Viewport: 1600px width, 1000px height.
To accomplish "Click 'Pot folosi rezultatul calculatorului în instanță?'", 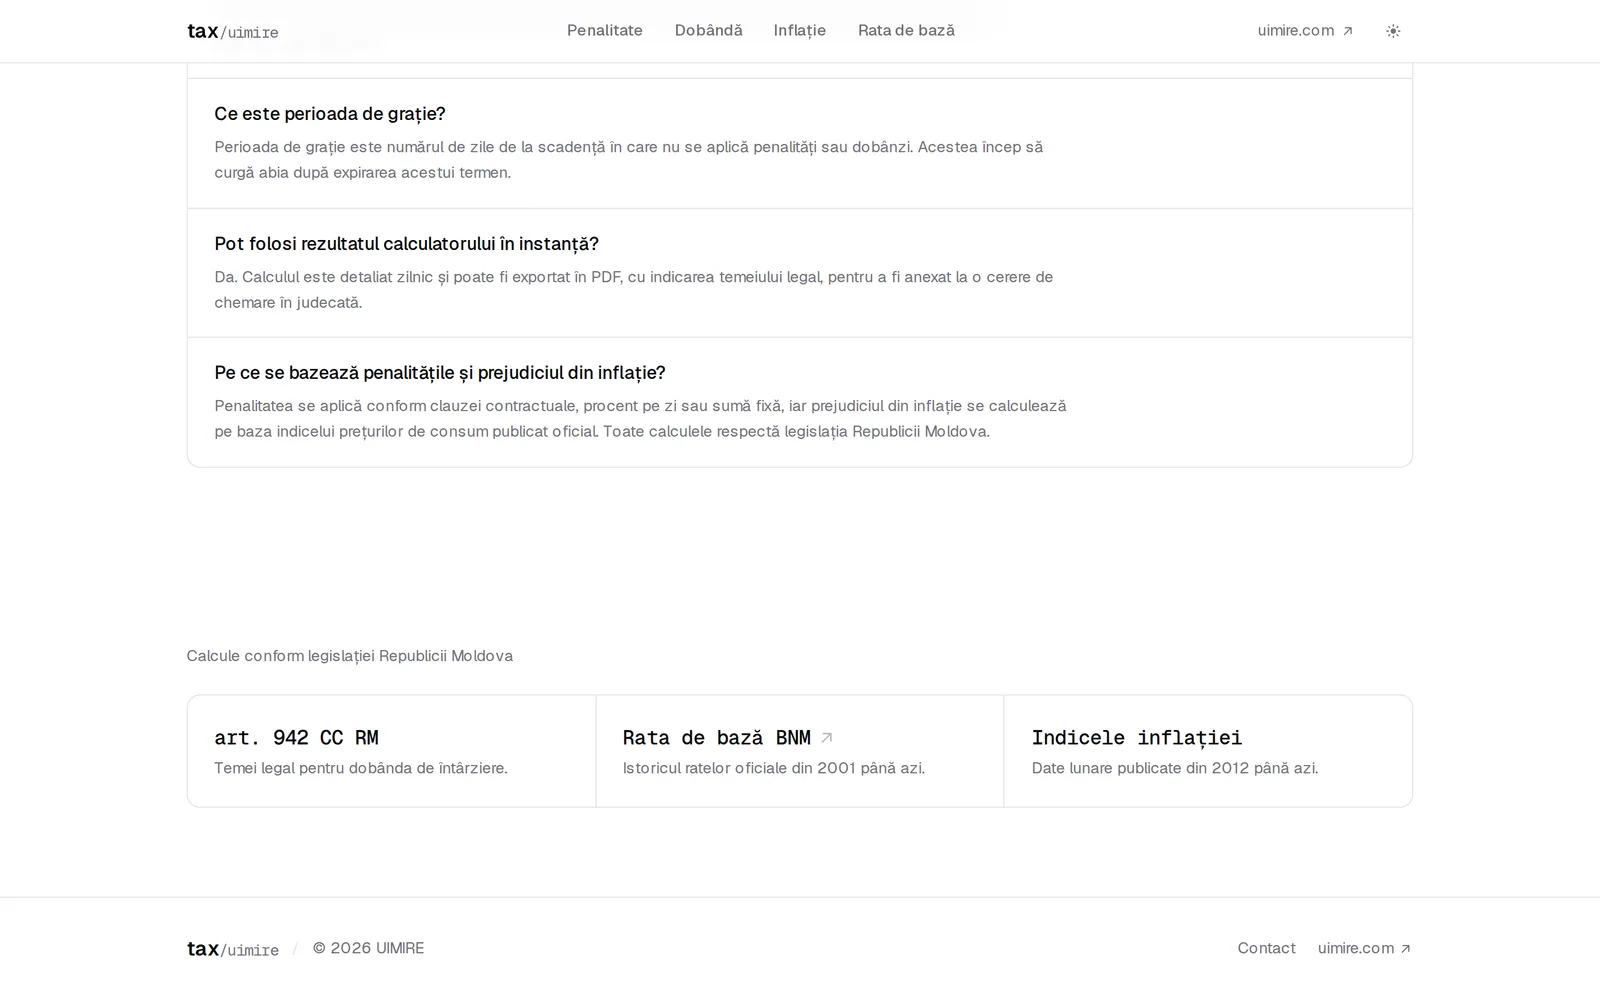I will click(406, 244).
